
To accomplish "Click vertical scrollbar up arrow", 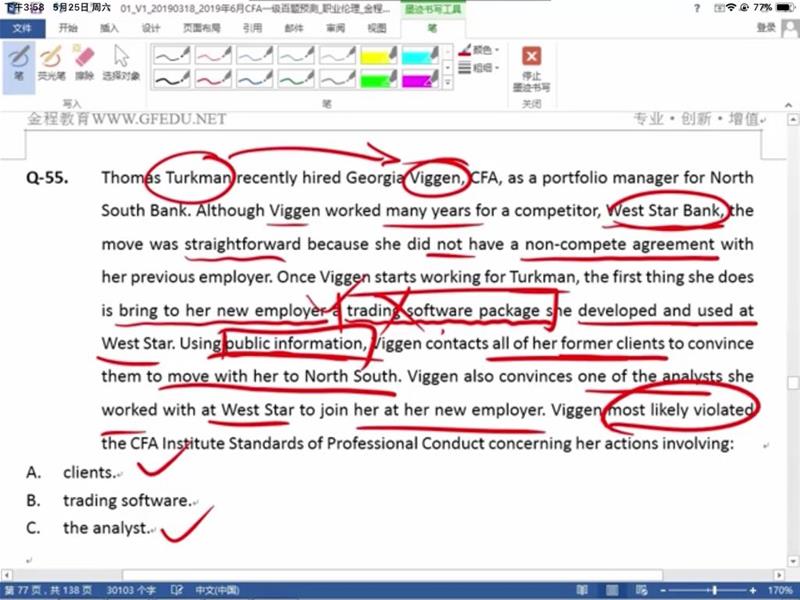I will (793, 120).
